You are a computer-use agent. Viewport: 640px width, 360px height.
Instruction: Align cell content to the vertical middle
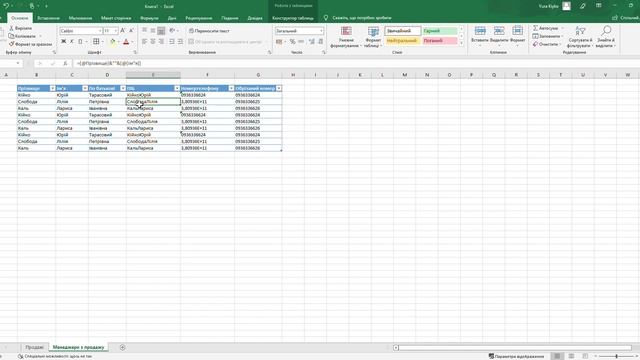pyautogui.click(x=153, y=31)
